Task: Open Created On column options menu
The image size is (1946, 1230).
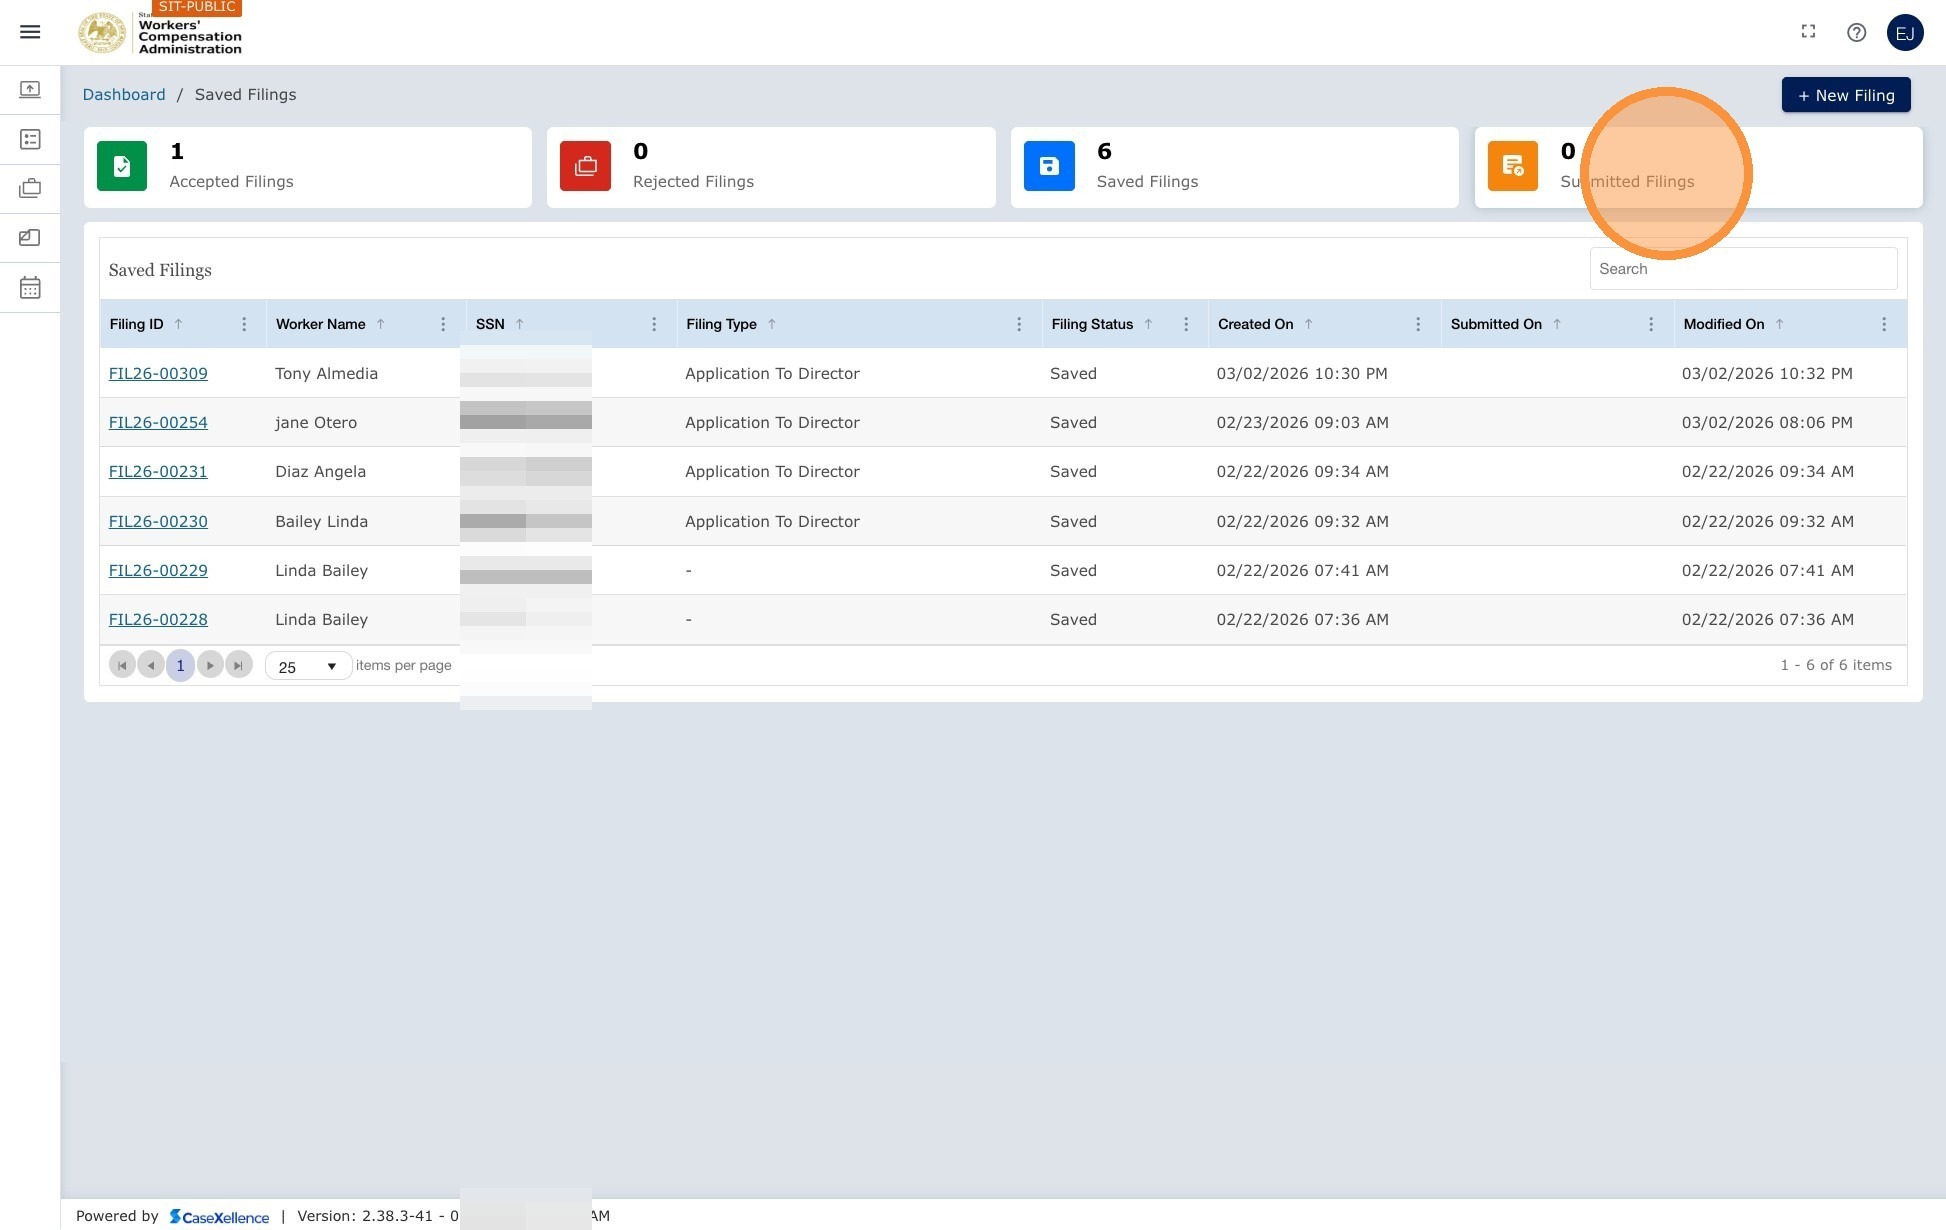Action: [x=1418, y=324]
